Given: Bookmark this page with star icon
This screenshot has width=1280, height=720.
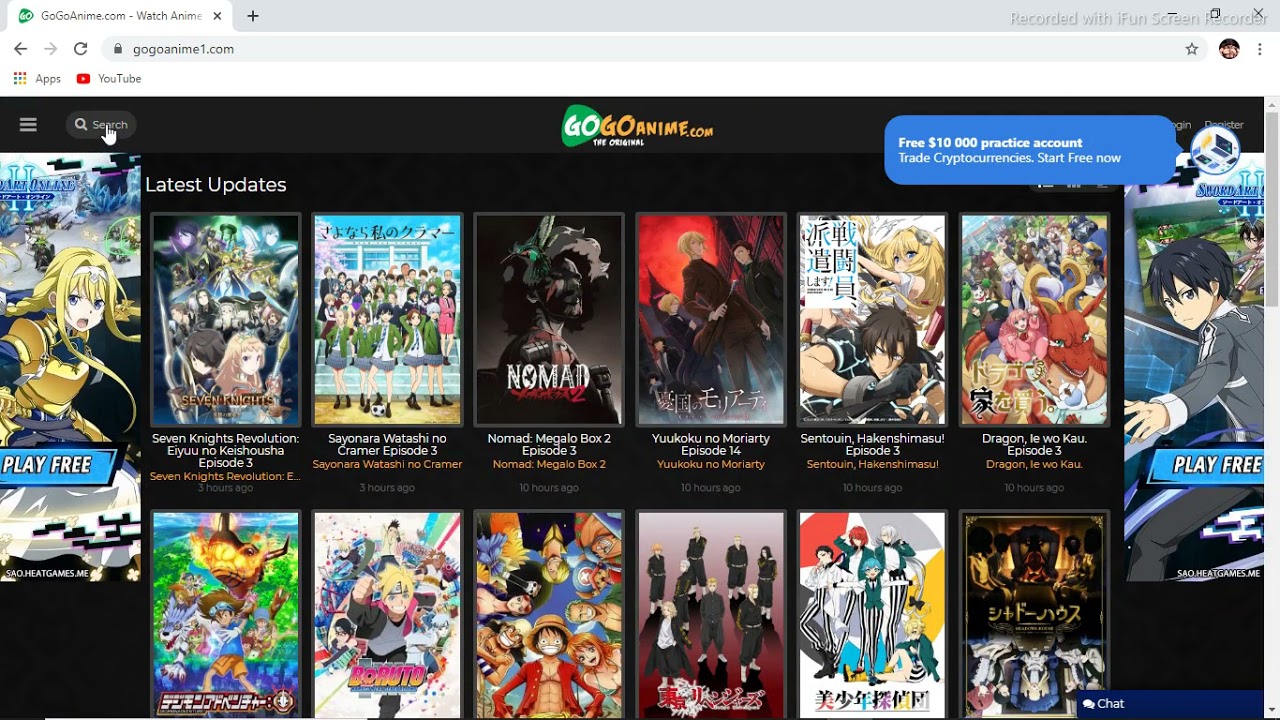Looking at the screenshot, I should click(x=1192, y=49).
